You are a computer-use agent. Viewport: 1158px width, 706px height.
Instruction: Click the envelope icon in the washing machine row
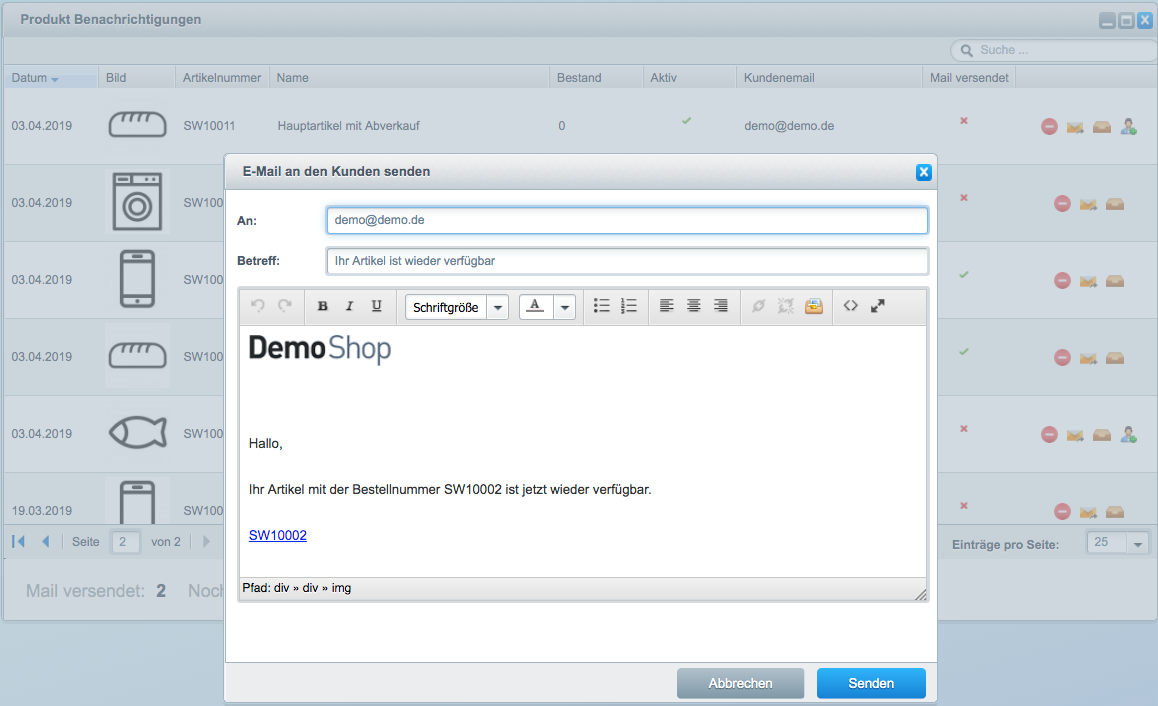(x=1089, y=204)
